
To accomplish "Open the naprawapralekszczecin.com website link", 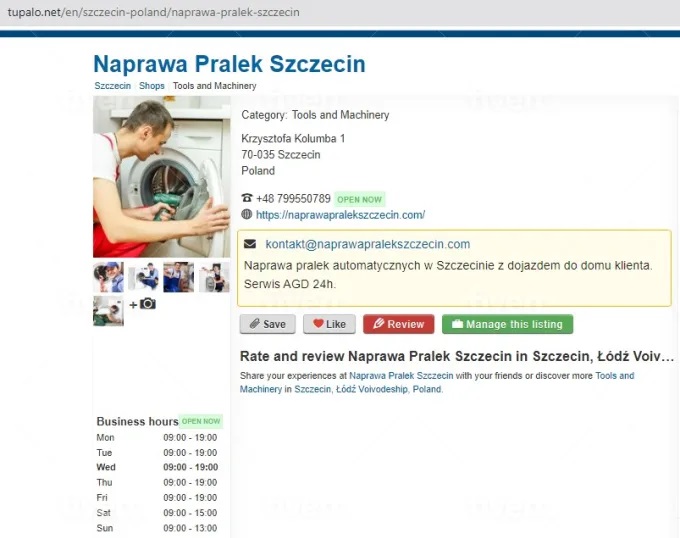I will [x=340, y=215].
